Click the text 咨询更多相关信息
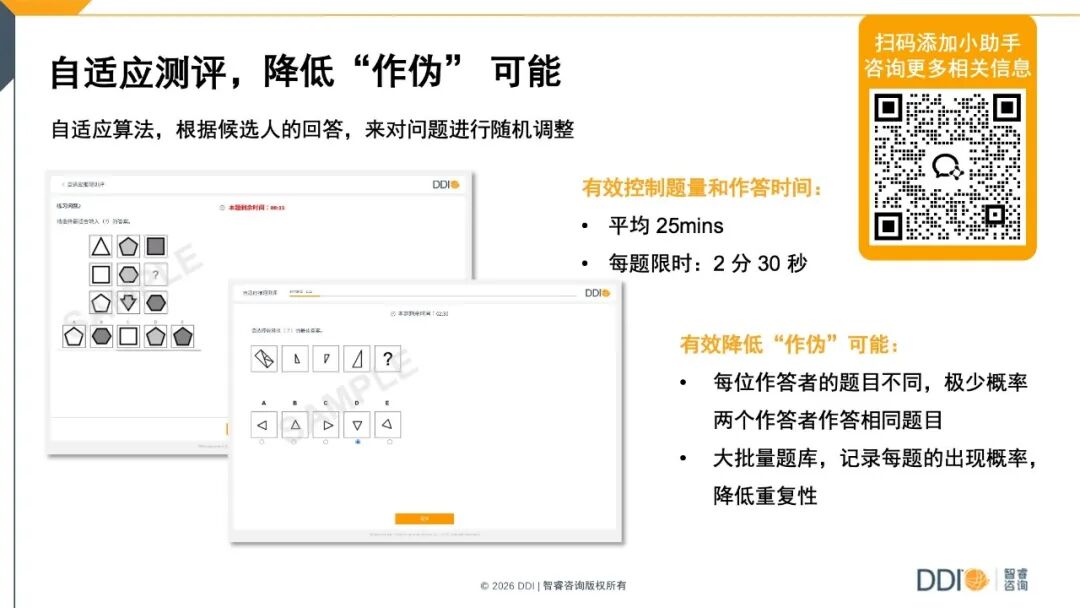The image size is (1080, 608). pyautogui.click(x=947, y=68)
